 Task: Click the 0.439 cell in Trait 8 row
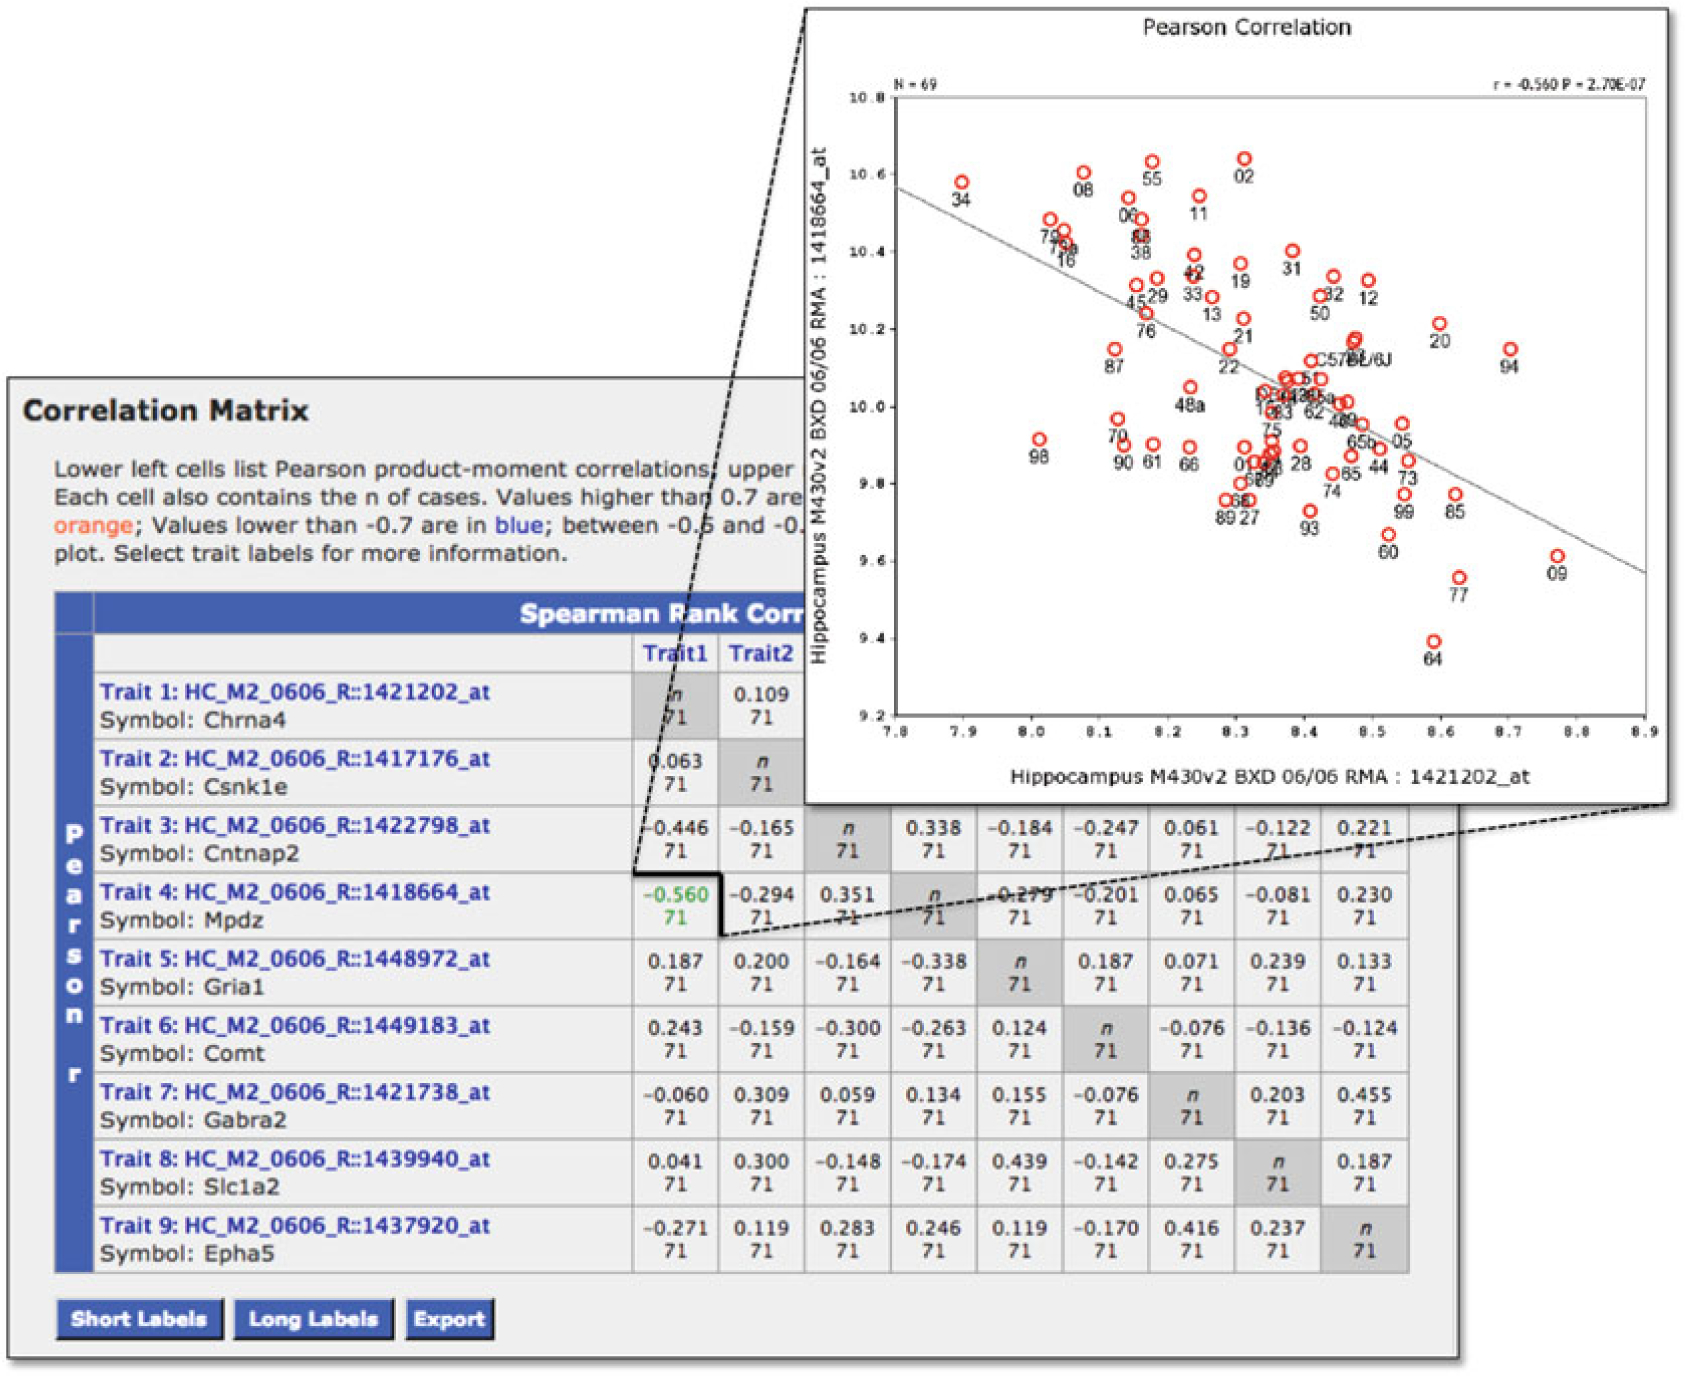pos(1020,1173)
